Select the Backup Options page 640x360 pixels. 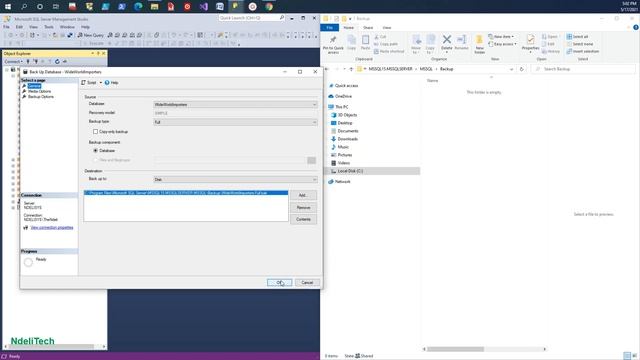point(40,96)
